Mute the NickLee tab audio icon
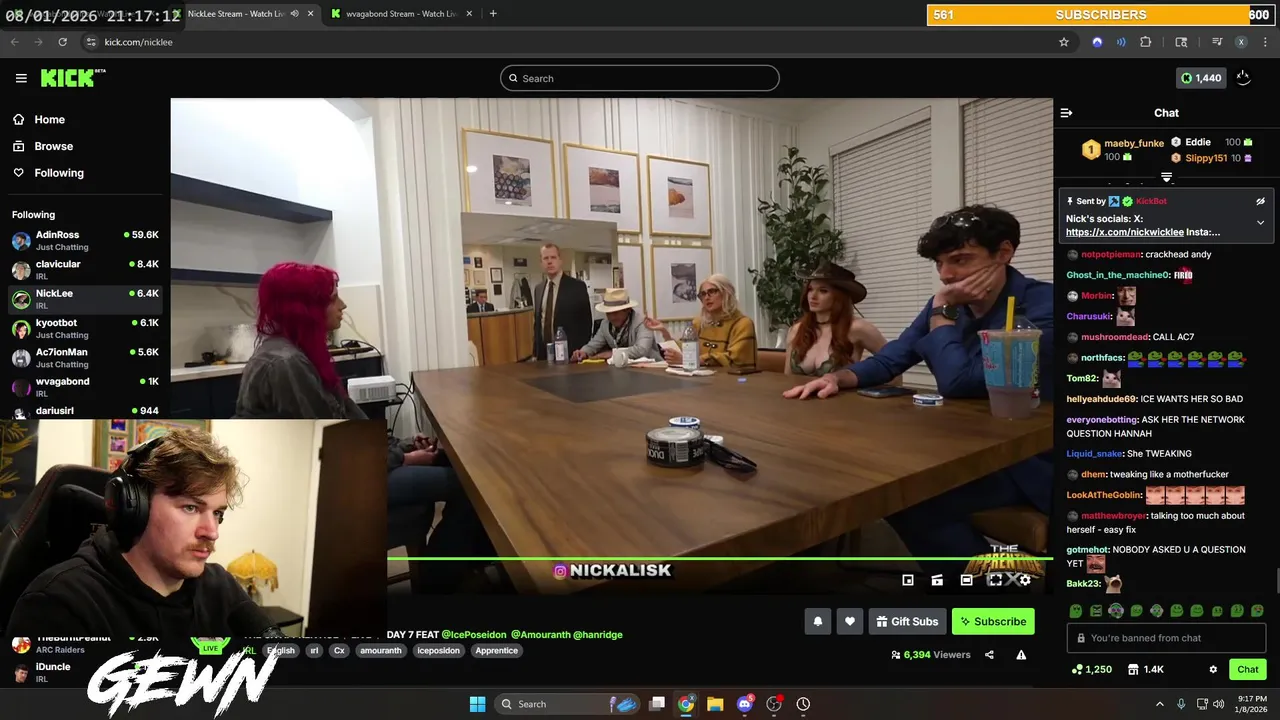This screenshot has width=1280, height=720. click(294, 14)
